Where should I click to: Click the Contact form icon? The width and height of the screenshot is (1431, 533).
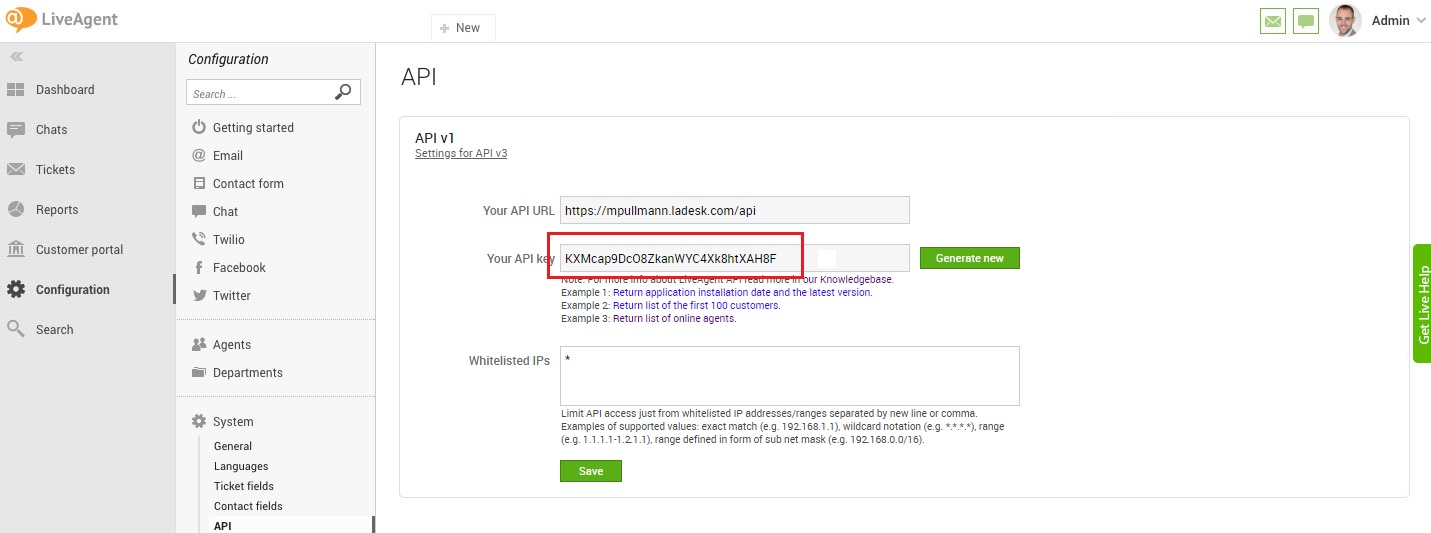tap(198, 183)
